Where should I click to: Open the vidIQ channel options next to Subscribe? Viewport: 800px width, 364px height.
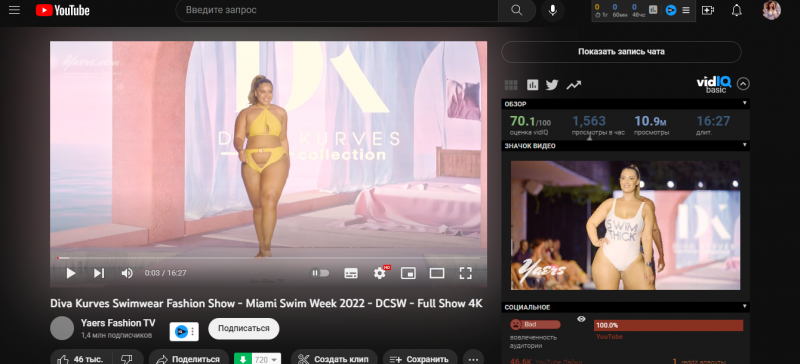coord(184,332)
